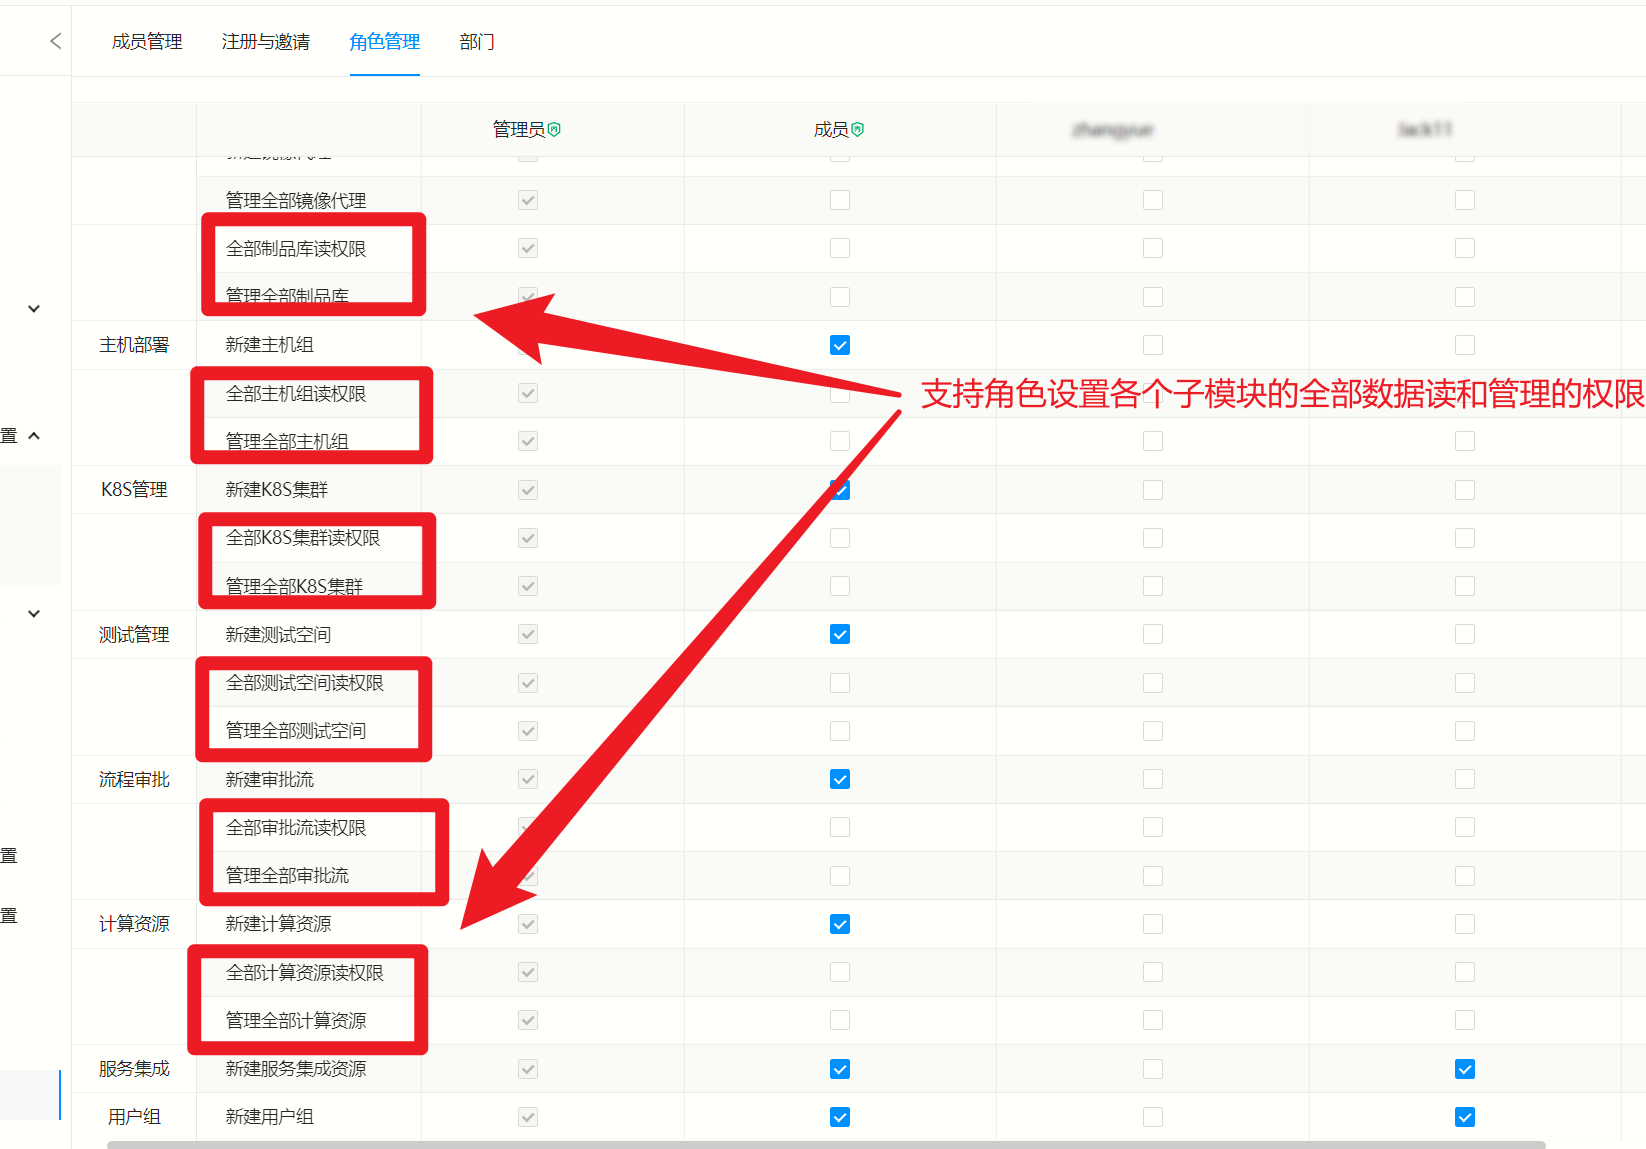Uncheck lack11 permission for 新建用户组
The image size is (1646, 1149).
[1465, 1117]
